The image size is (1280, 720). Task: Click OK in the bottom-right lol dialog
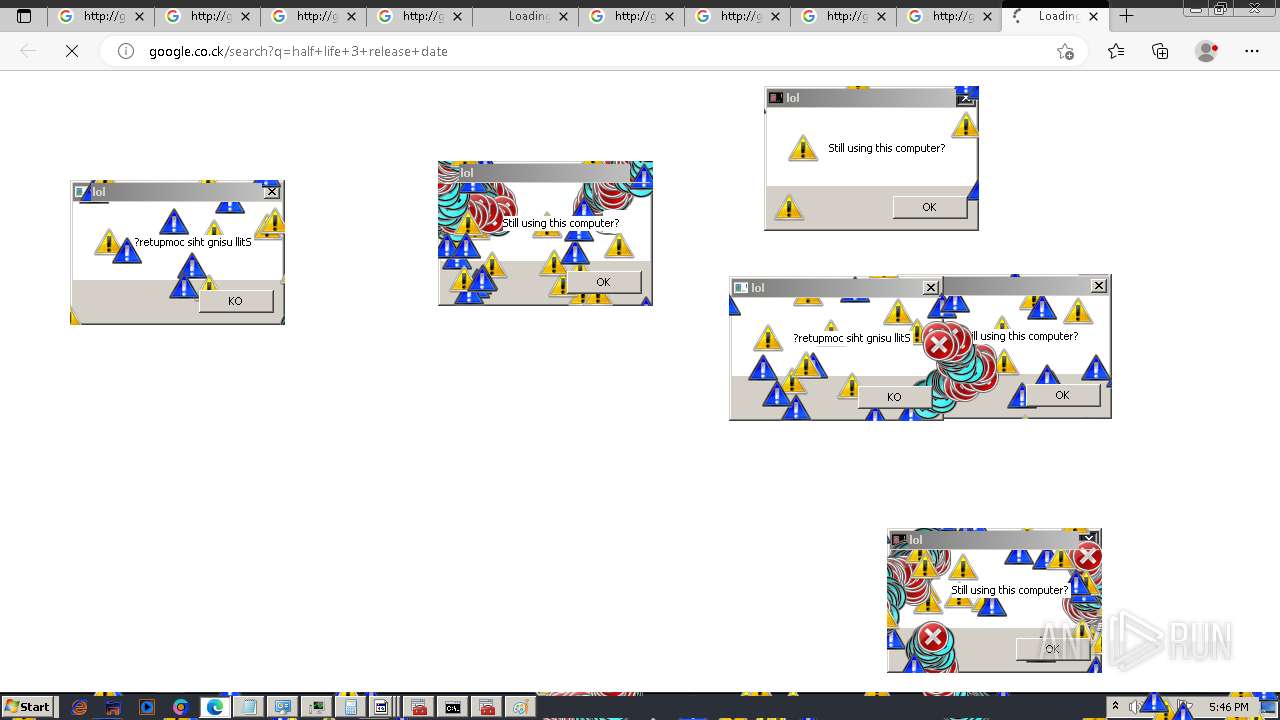(x=1052, y=649)
